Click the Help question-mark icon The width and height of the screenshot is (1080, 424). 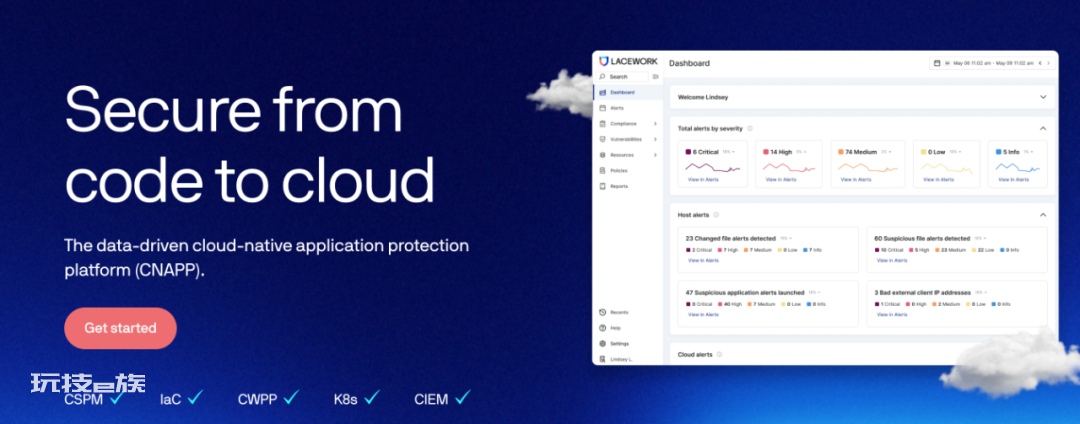pos(603,328)
